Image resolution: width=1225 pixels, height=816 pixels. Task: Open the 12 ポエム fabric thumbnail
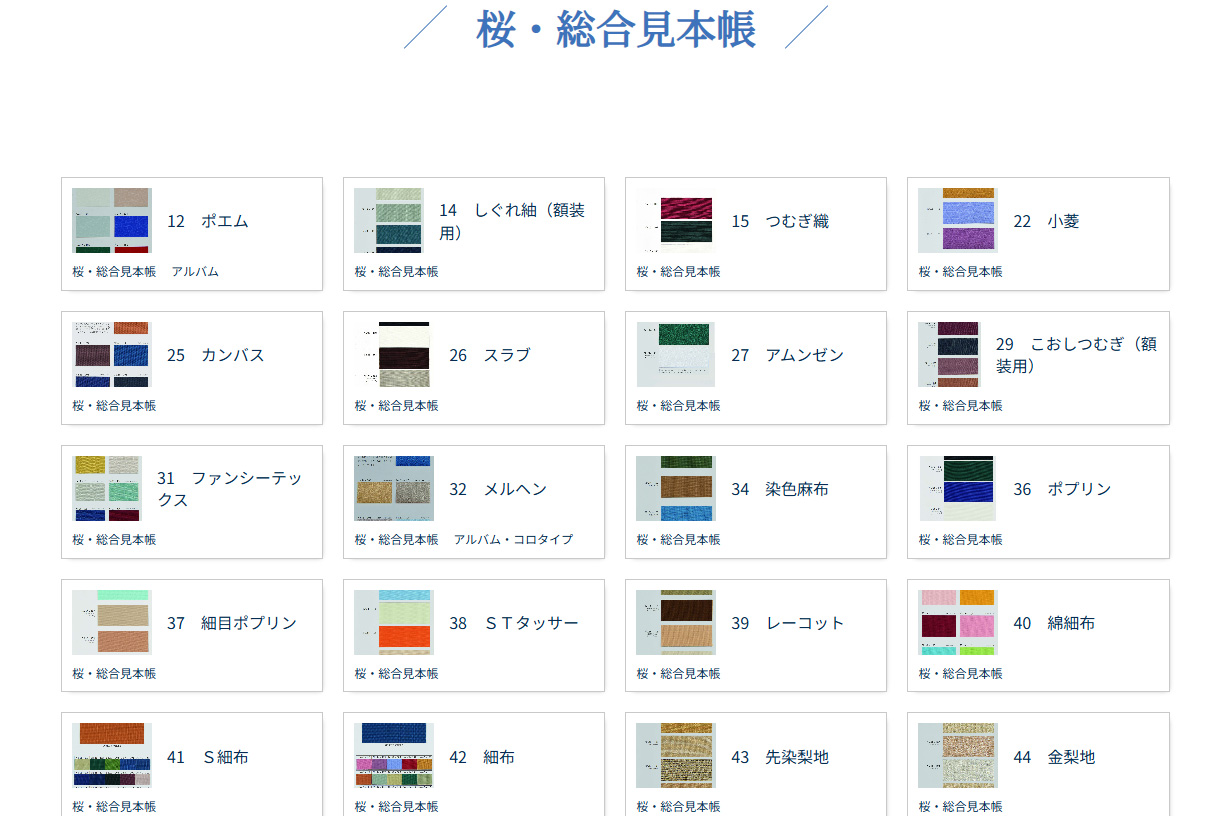click(112, 220)
